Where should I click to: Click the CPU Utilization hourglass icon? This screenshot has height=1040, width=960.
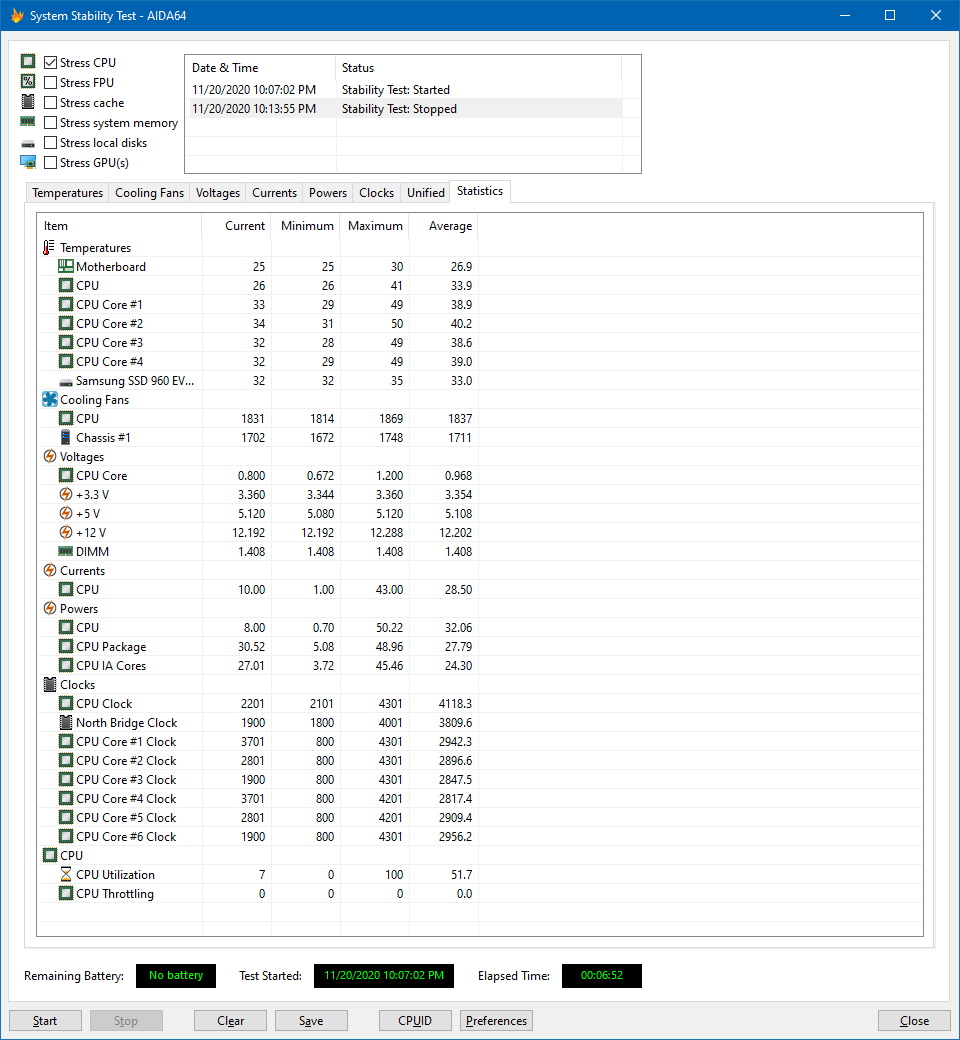pyautogui.click(x=66, y=875)
